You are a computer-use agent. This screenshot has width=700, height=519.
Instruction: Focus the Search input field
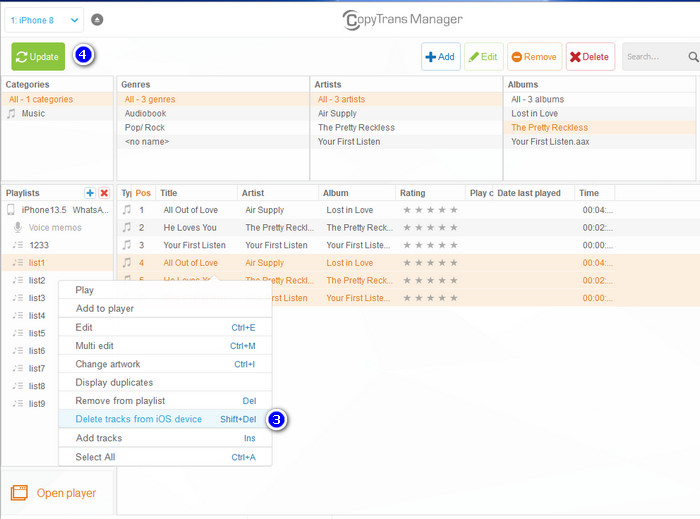coord(654,57)
